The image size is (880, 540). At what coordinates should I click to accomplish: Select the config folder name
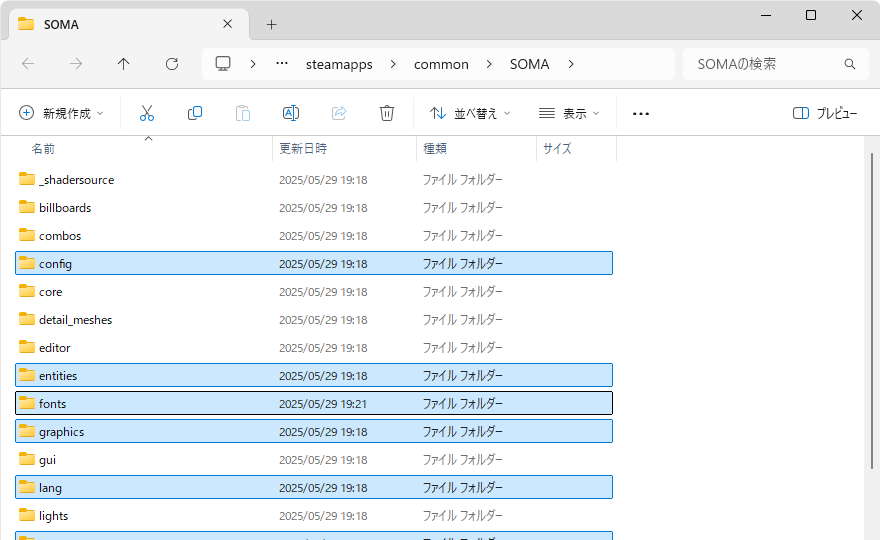56,264
